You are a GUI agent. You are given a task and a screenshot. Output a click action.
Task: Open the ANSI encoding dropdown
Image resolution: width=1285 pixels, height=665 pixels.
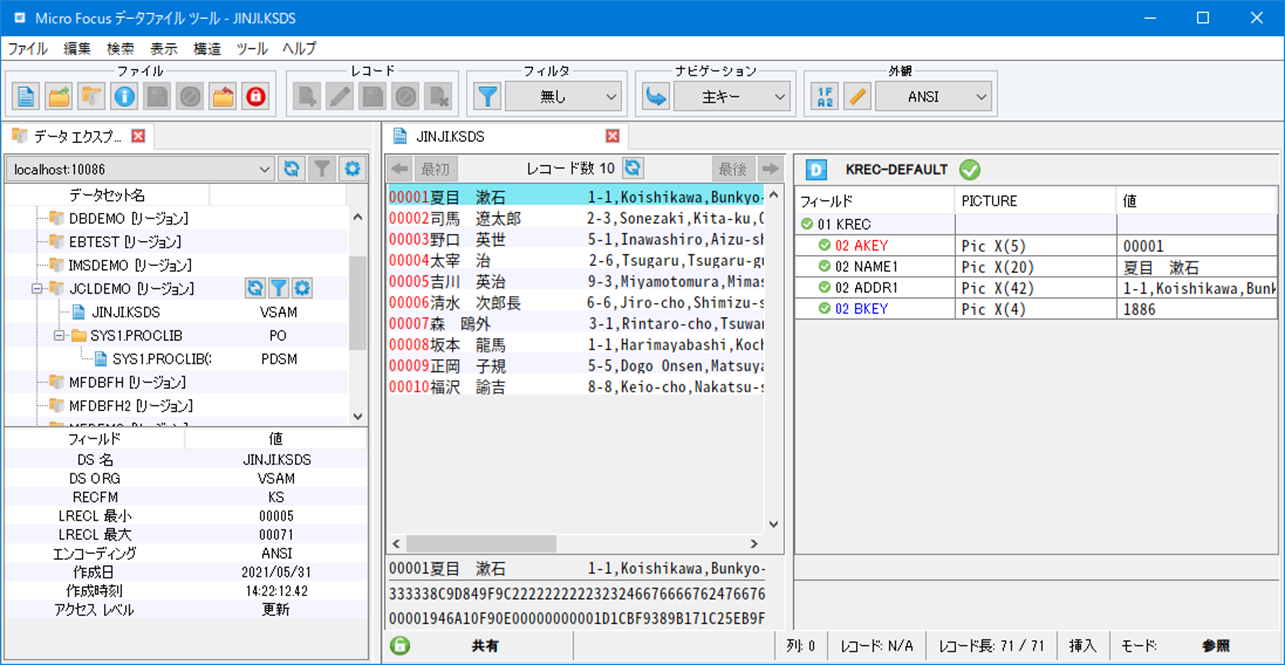tap(934, 96)
